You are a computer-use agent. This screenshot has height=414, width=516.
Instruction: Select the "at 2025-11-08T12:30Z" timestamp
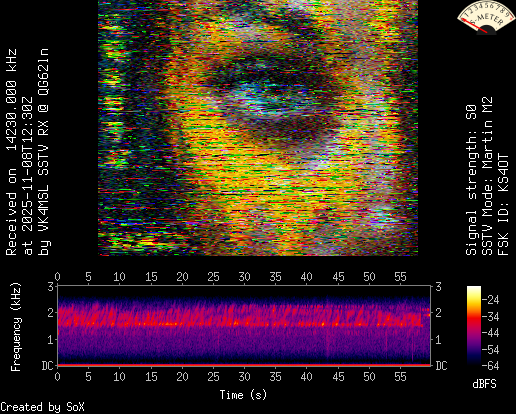coord(27,176)
